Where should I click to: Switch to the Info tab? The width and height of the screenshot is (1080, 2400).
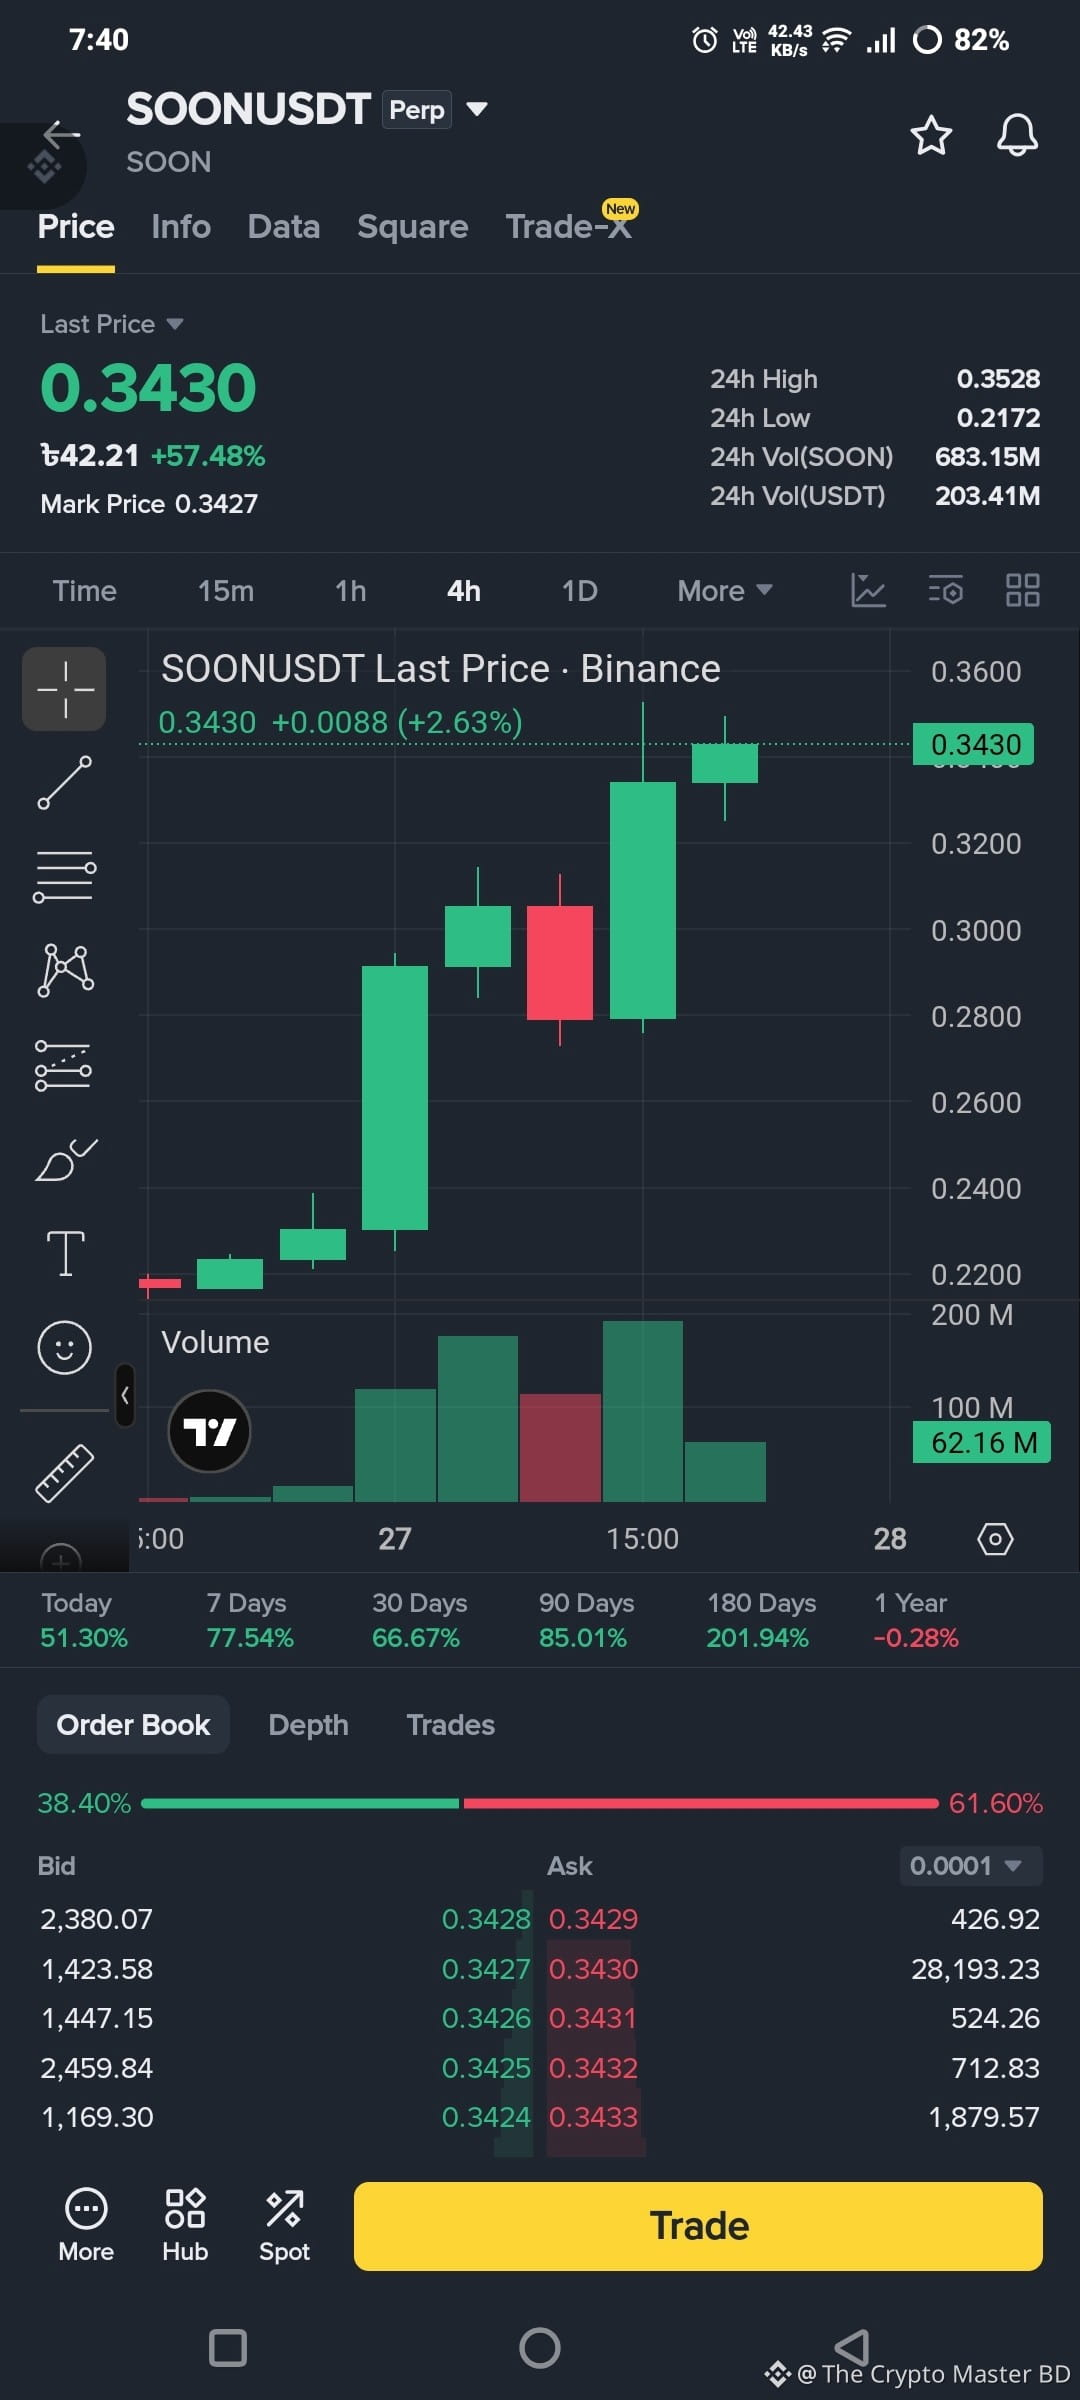tap(181, 227)
